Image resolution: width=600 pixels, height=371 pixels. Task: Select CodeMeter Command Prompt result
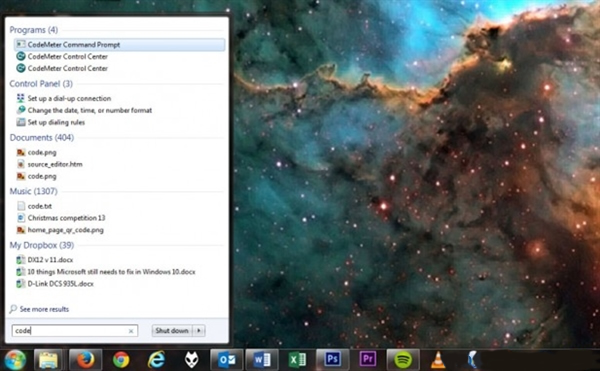[x=119, y=45]
